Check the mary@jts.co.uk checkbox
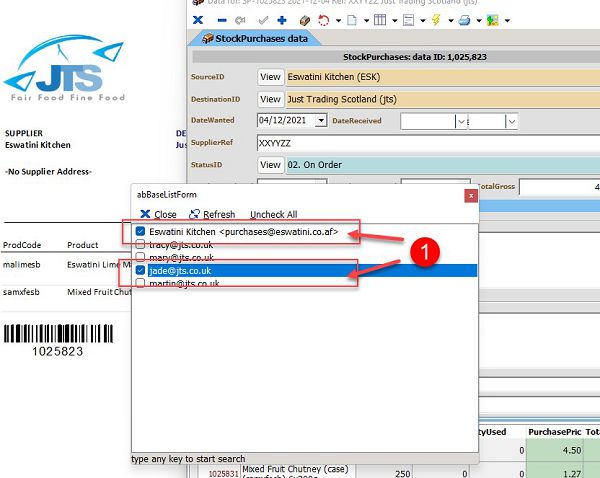 [x=140, y=256]
